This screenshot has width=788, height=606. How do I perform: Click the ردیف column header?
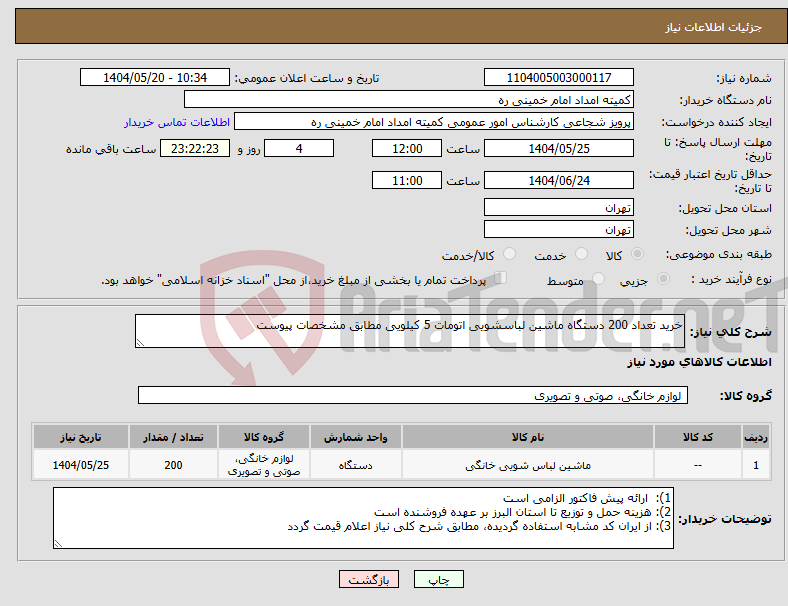point(755,437)
